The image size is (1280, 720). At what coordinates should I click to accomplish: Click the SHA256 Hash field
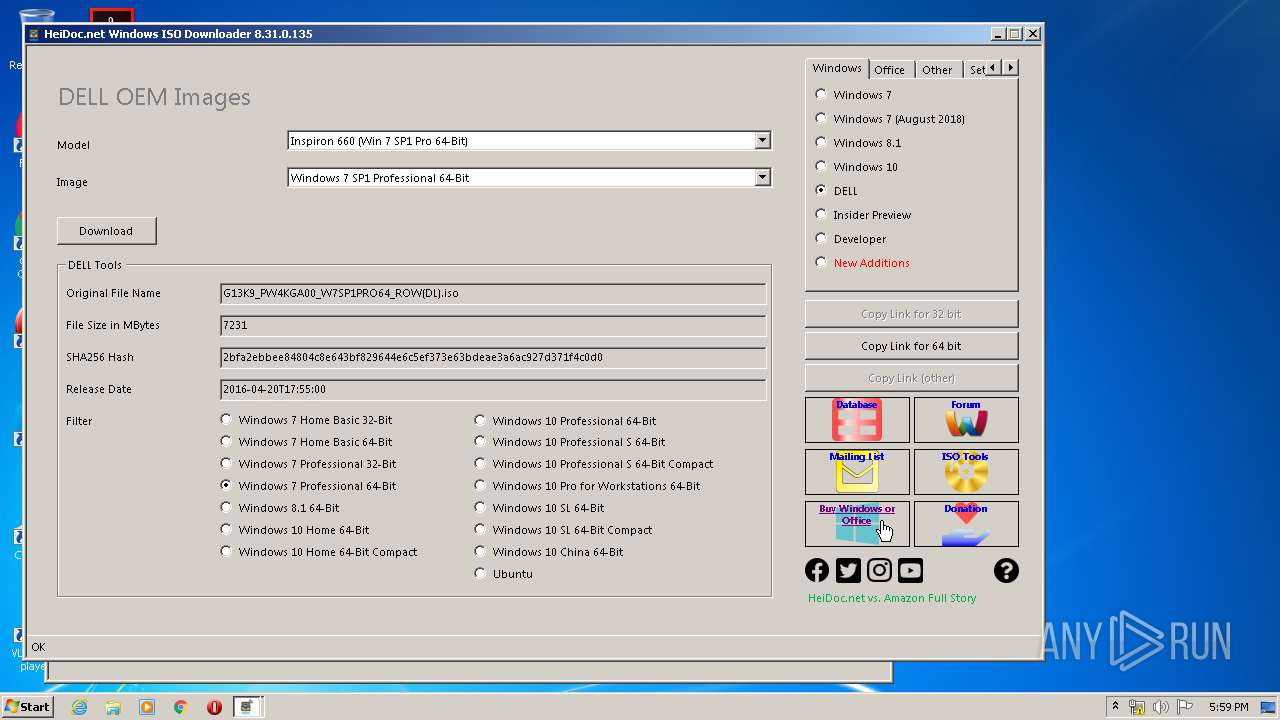tap(493, 357)
